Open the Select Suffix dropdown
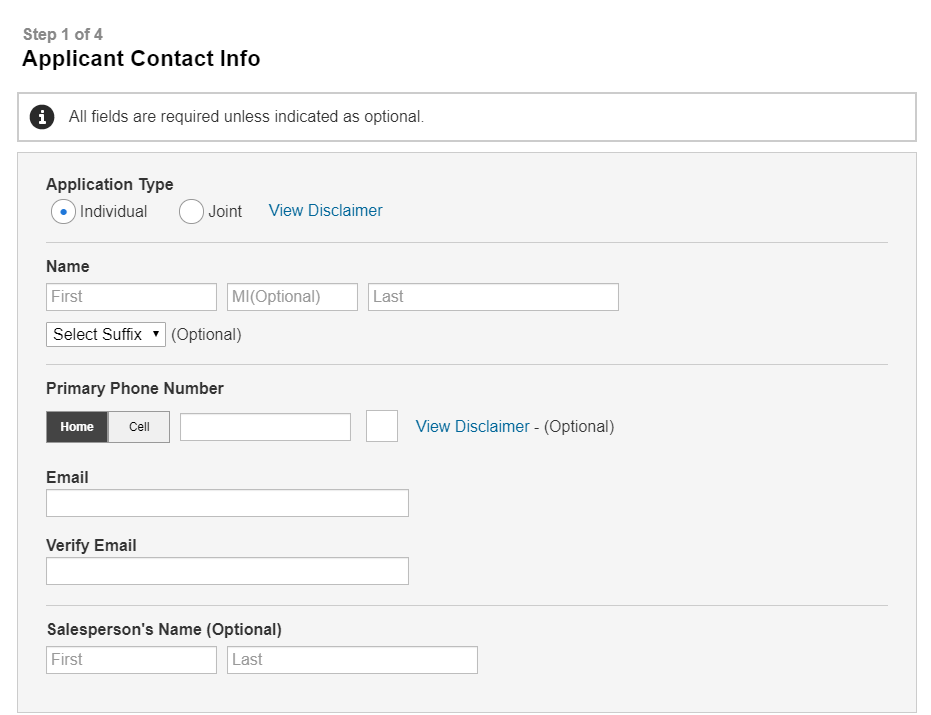 [106, 335]
